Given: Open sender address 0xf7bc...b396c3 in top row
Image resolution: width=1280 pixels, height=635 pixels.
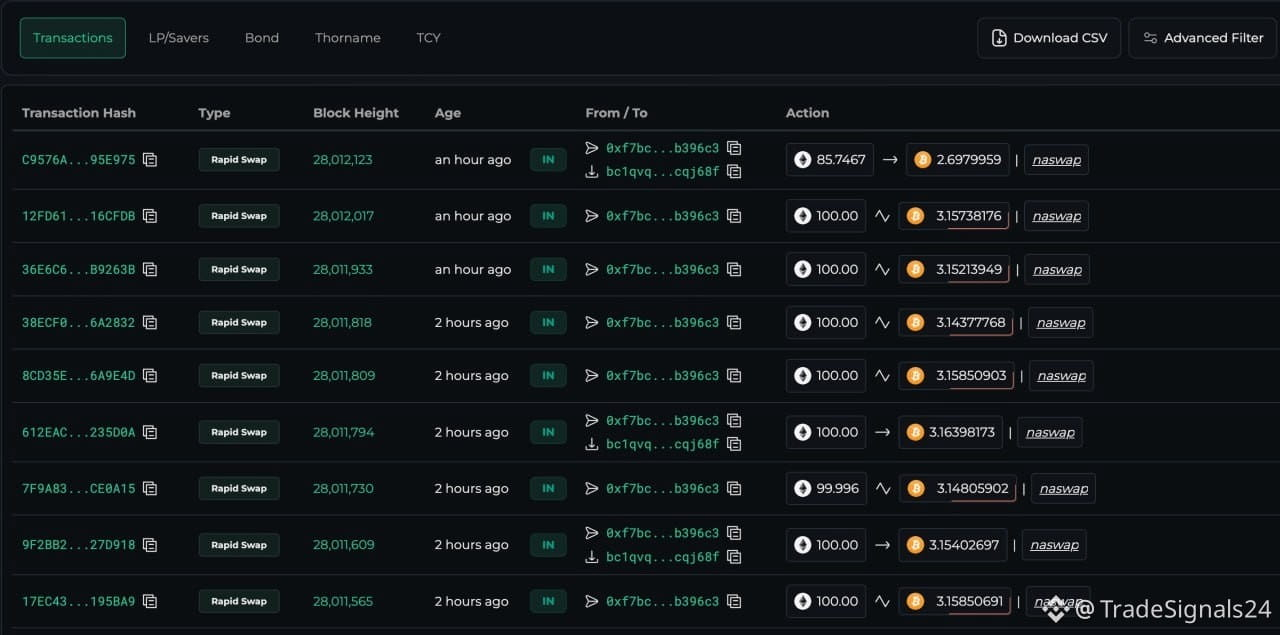Looking at the screenshot, I should (x=662, y=148).
